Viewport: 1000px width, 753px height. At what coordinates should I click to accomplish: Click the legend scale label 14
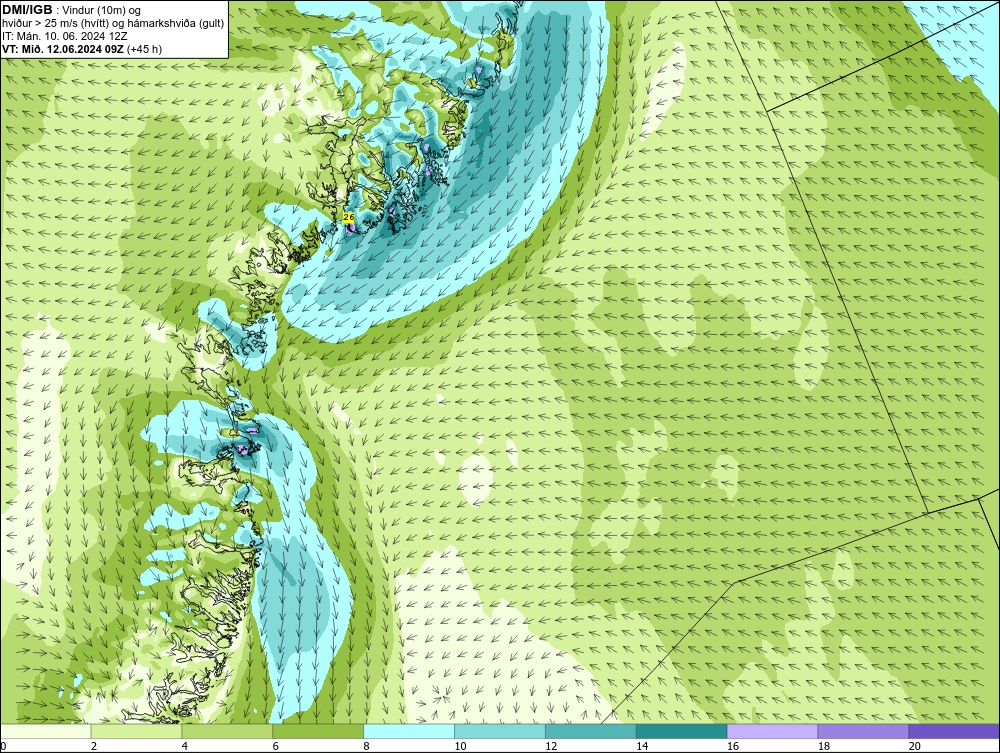[641, 746]
